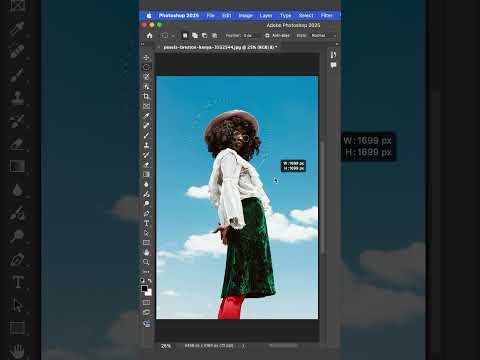
Task: Select the Pen tool
Action: click(146, 213)
